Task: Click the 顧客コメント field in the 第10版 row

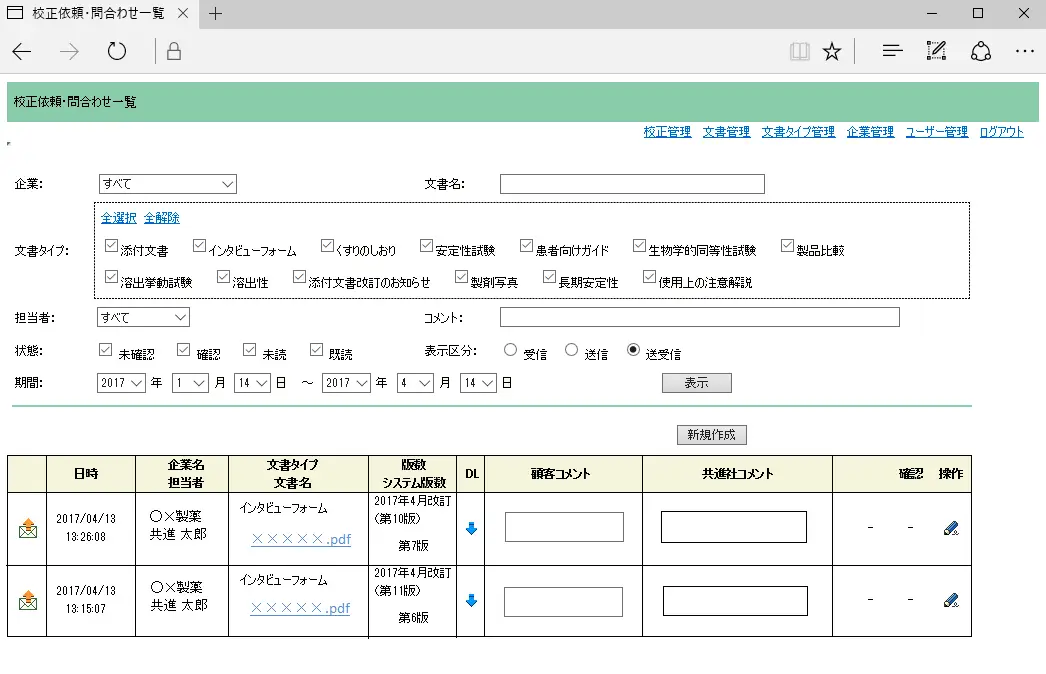Action: [x=564, y=527]
